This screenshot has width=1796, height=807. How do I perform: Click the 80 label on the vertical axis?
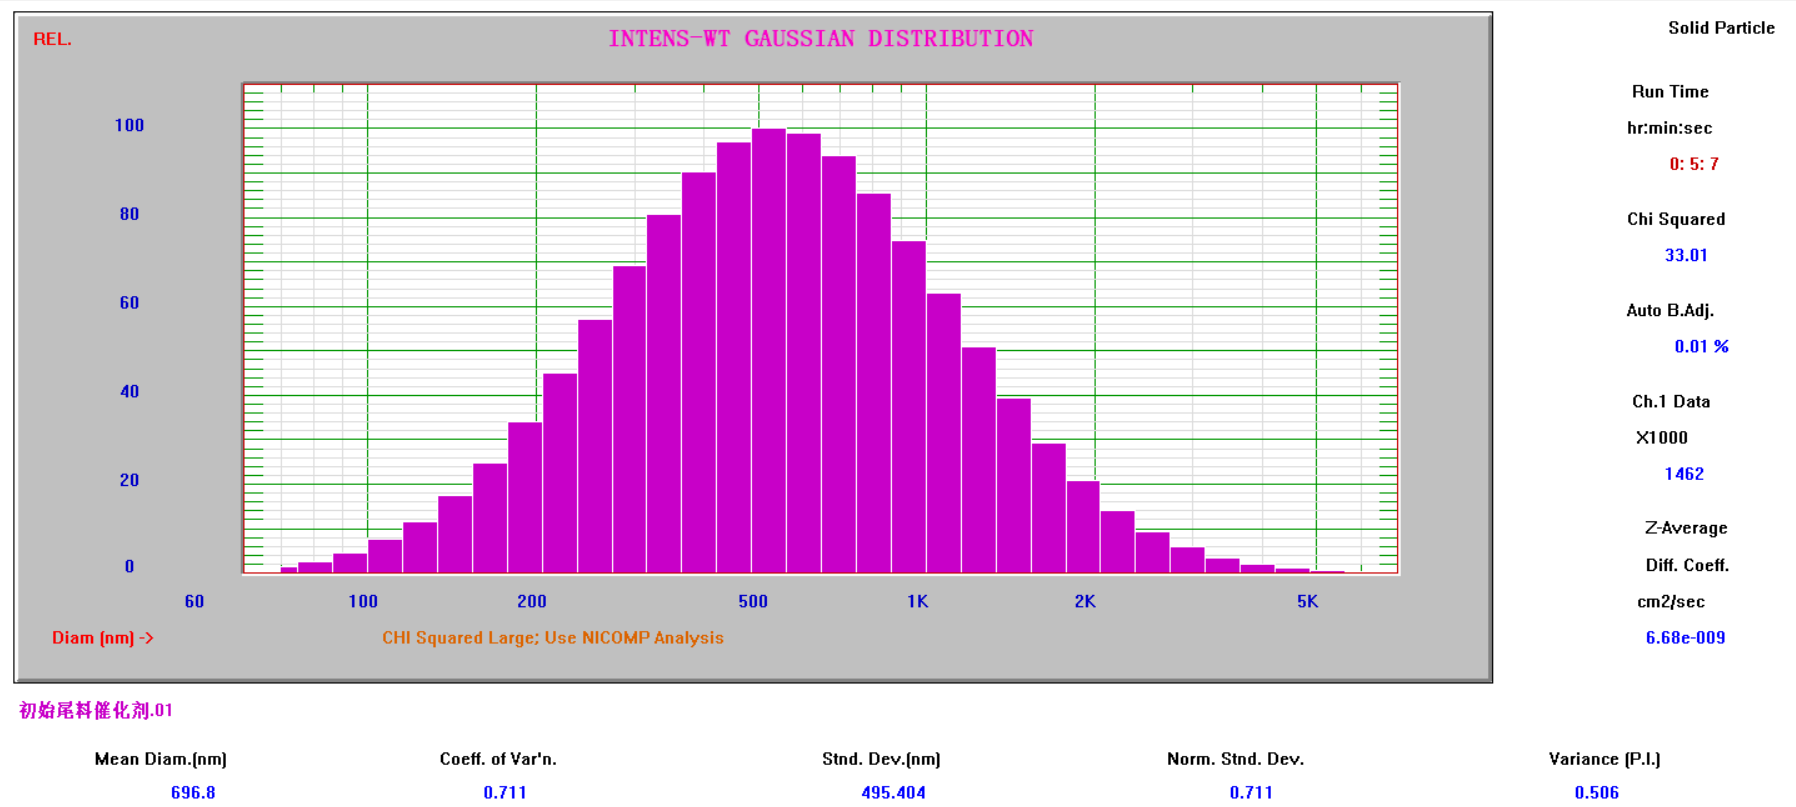(x=129, y=214)
